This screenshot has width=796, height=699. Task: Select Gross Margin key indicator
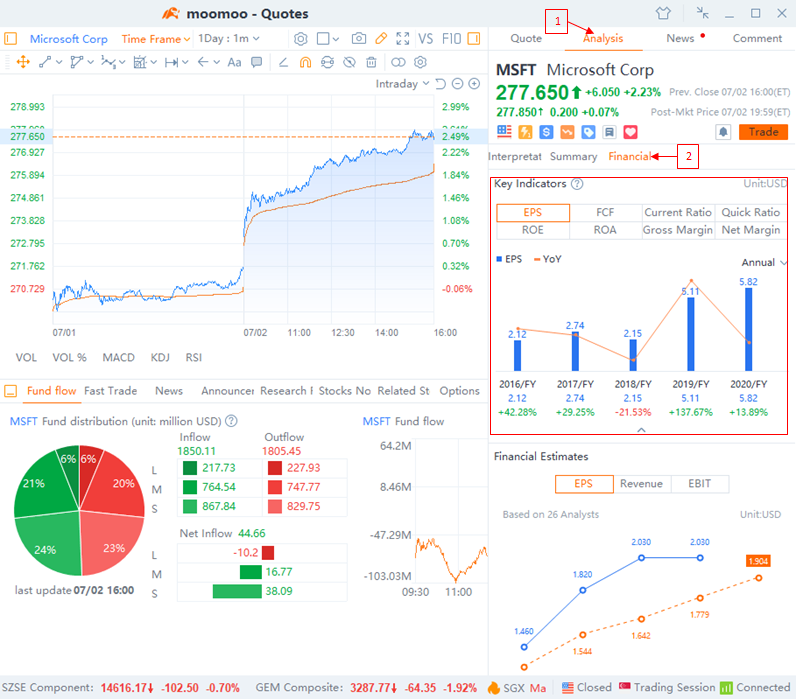pos(678,230)
